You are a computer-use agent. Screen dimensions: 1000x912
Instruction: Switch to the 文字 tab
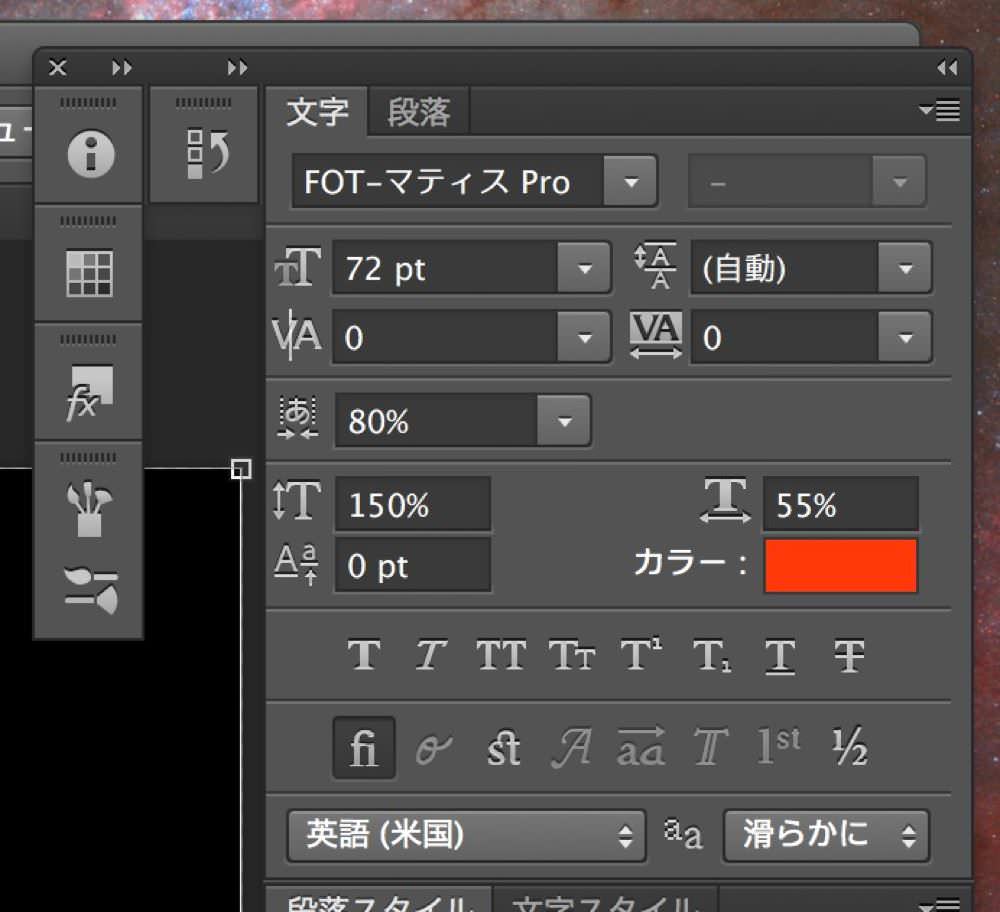[x=317, y=112]
